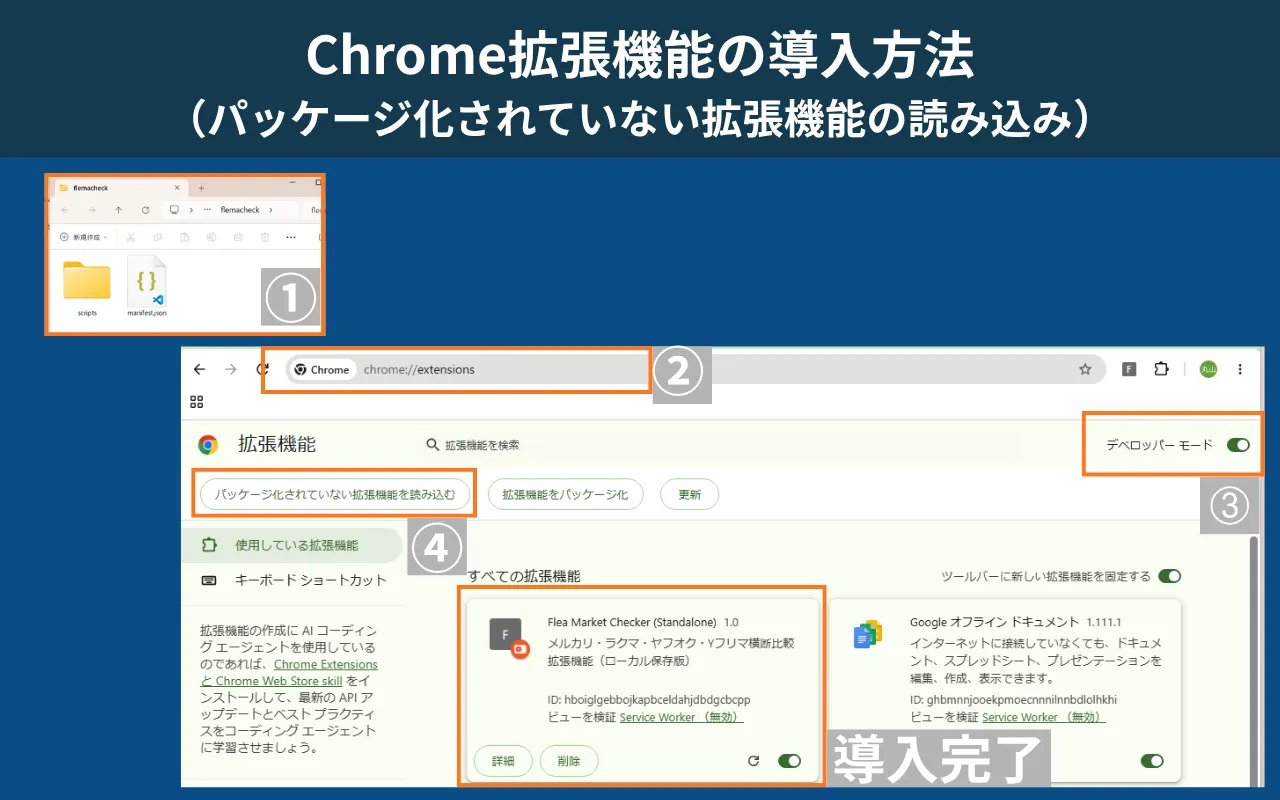Open キーボード ショートカット in the sidebar

[295, 580]
